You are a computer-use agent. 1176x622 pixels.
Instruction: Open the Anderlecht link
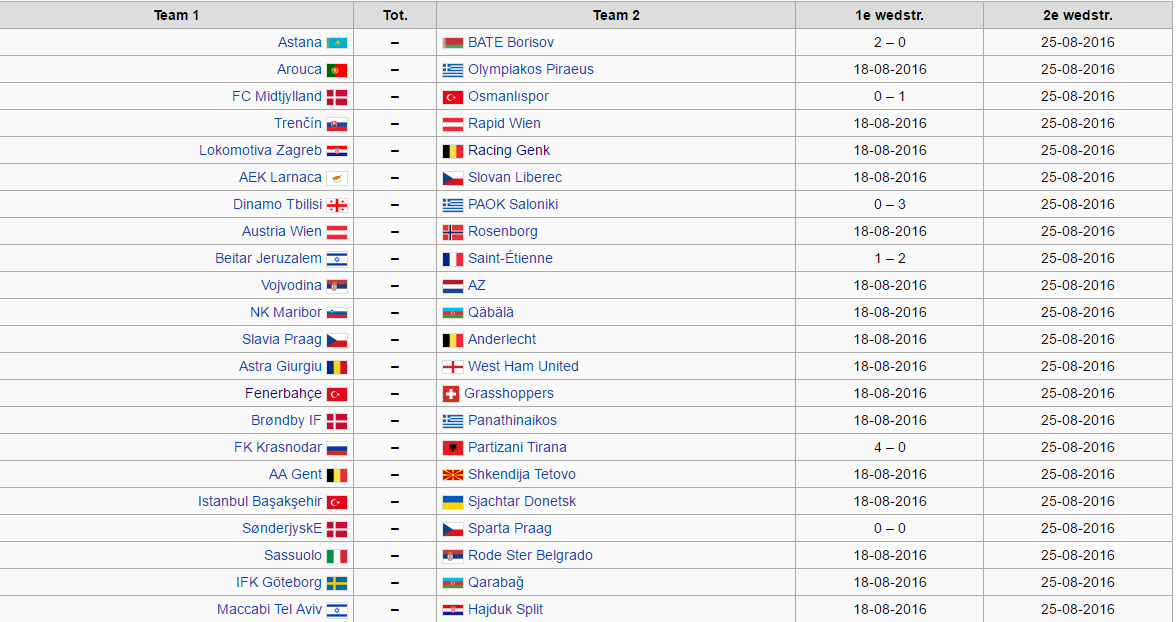pos(502,340)
